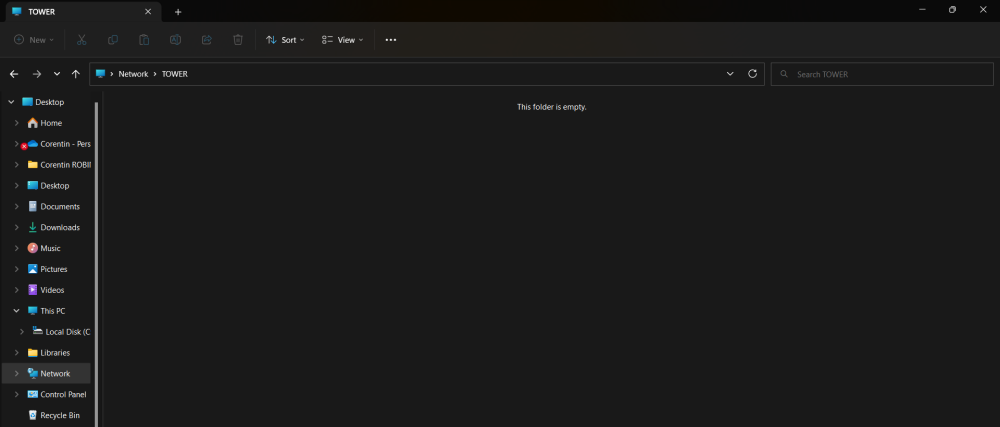Expand address bar history dropdown
Screen dimensions: 1000x427
(x=730, y=74)
